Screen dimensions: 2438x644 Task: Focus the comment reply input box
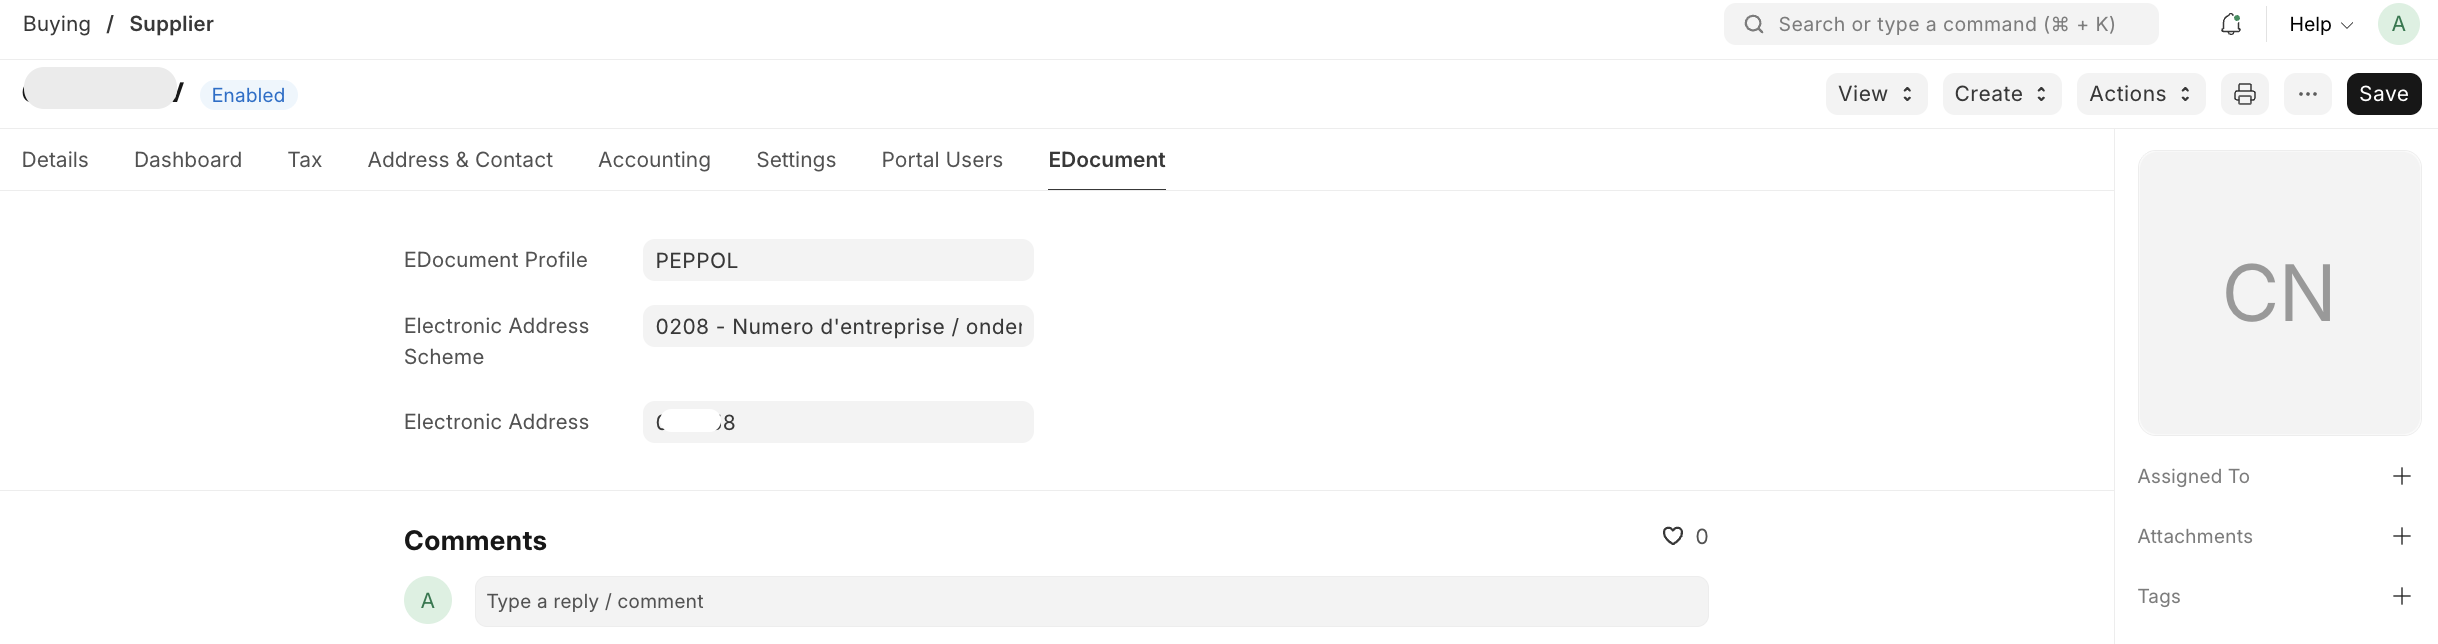coord(1091,601)
